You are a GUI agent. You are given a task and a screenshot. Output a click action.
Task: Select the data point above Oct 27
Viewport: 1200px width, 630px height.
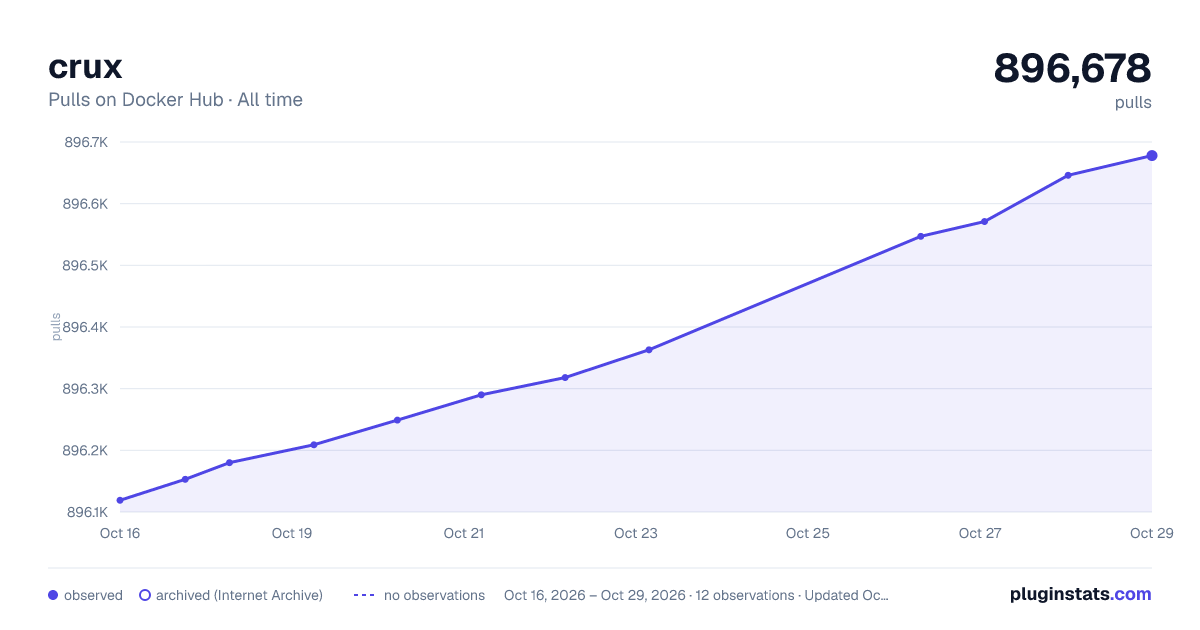(x=985, y=221)
